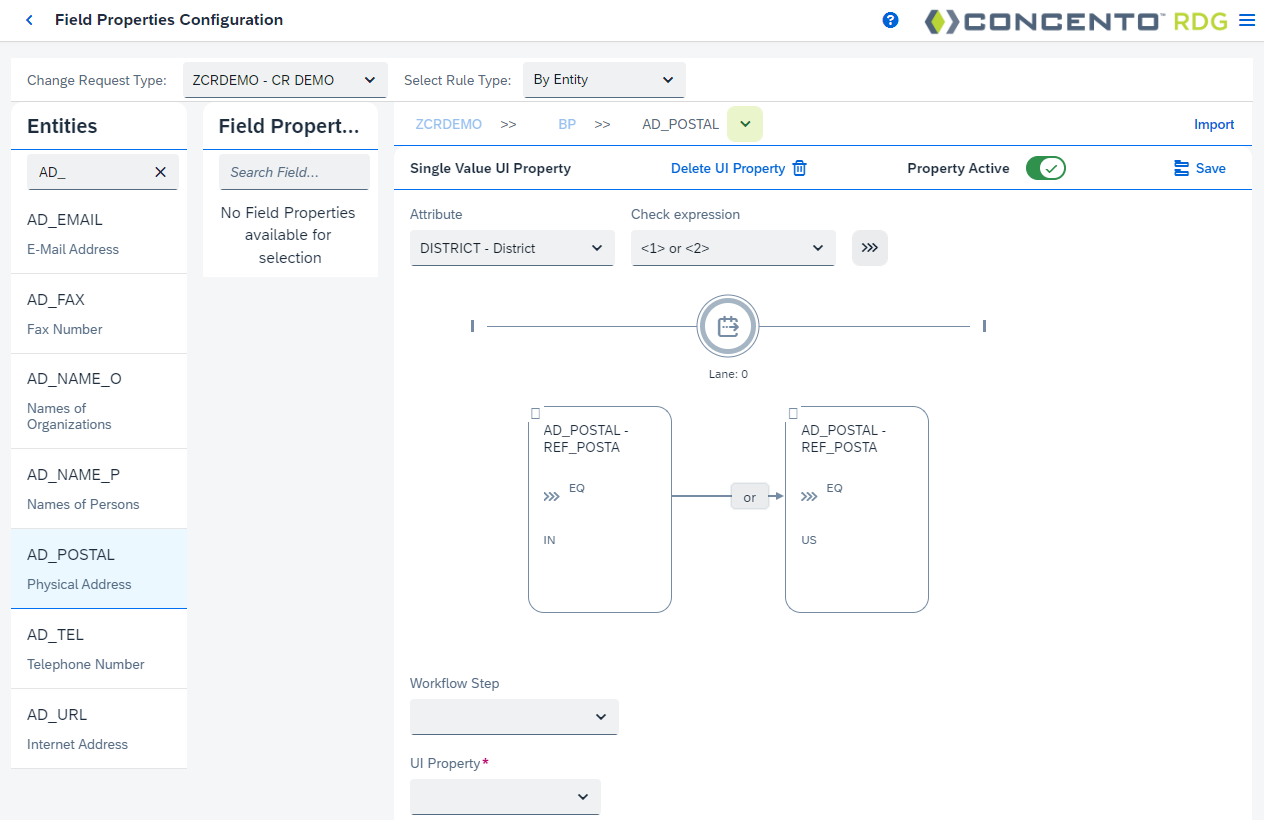Click the trash icon for Delete UI Property

799,168
